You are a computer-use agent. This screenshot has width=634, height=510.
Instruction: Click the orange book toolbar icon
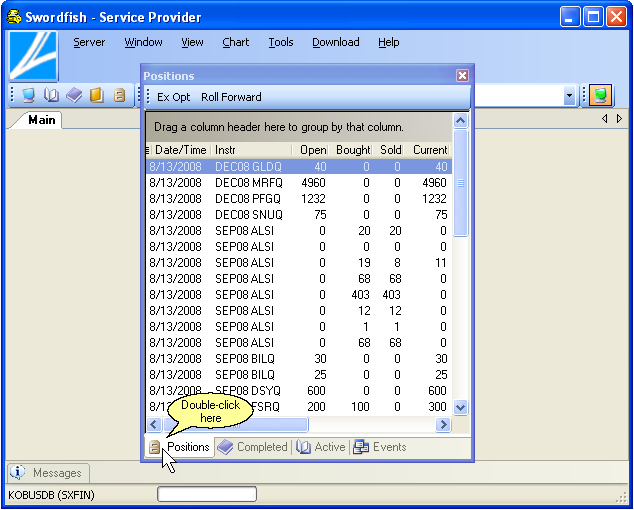[x=97, y=95]
